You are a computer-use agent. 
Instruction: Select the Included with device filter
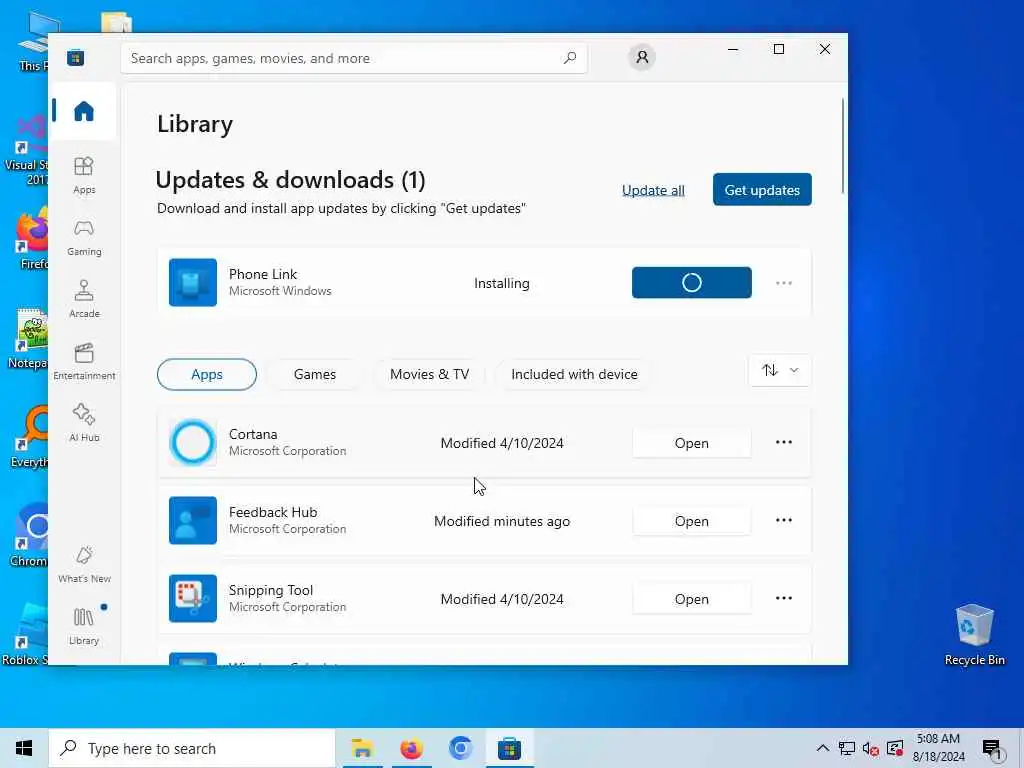pos(574,374)
